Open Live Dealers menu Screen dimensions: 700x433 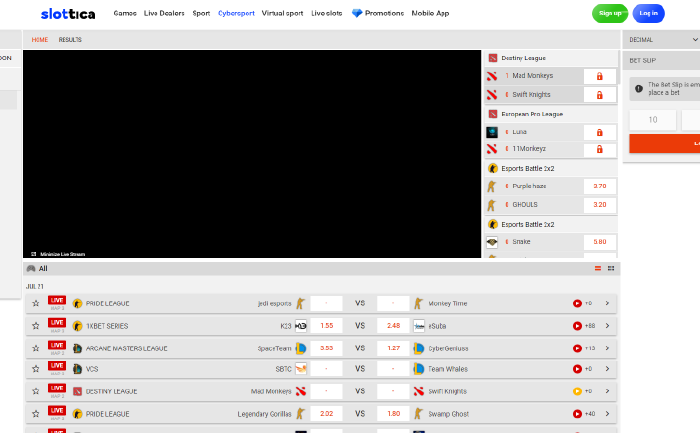coord(164,13)
